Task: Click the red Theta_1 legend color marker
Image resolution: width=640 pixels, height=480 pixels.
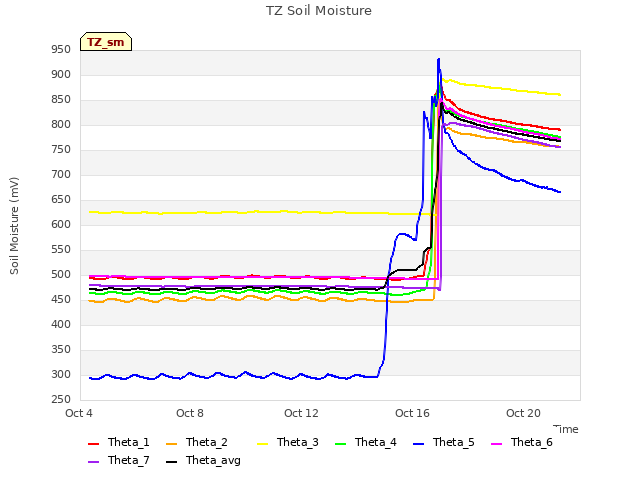Action: coord(93,444)
